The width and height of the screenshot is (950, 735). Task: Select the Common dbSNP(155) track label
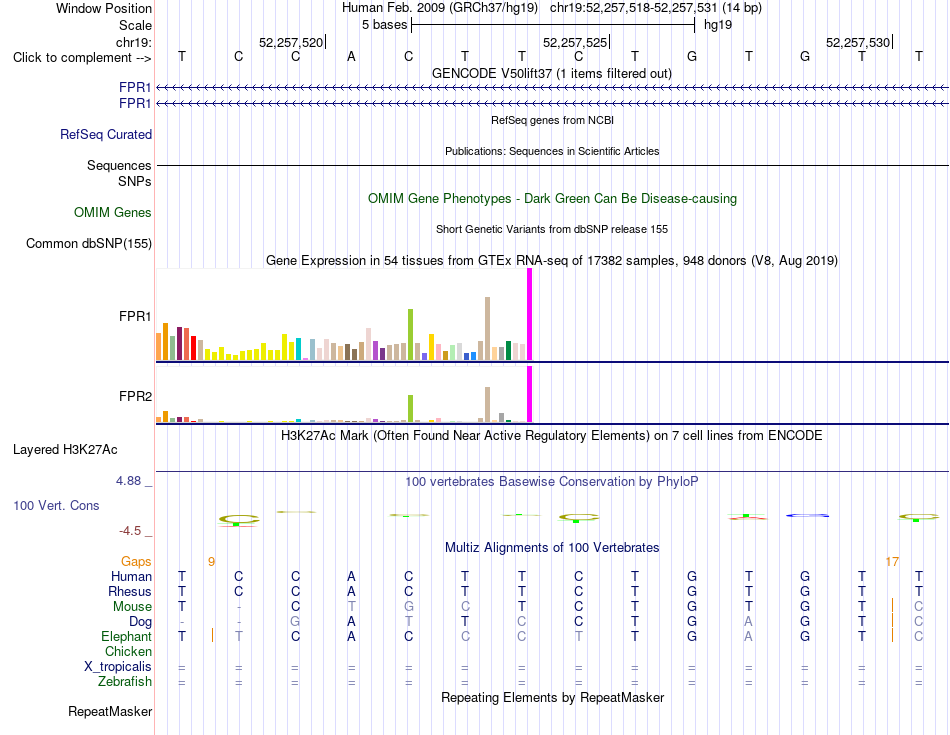[88, 244]
